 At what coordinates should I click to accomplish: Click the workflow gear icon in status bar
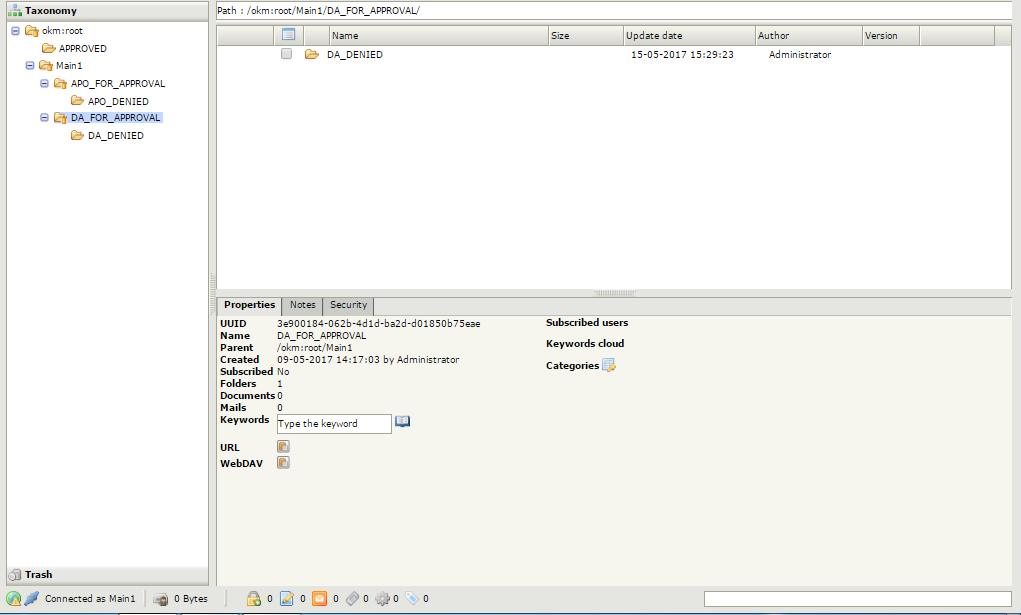pyautogui.click(x=382, y=599)
